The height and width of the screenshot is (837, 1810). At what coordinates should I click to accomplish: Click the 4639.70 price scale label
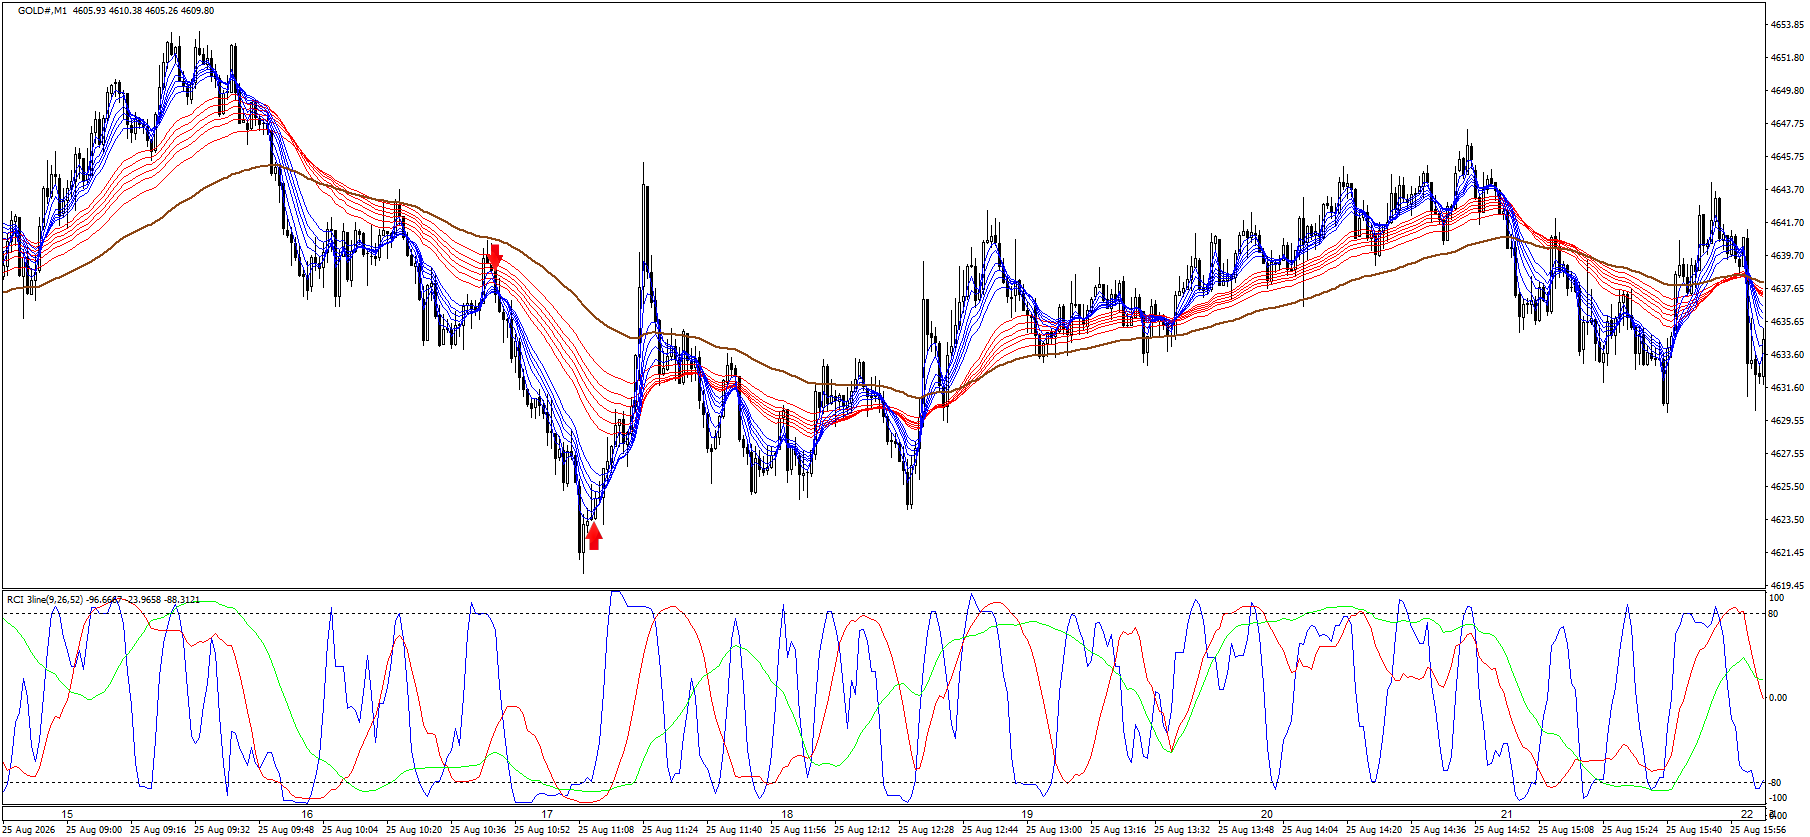point(1787,256)
